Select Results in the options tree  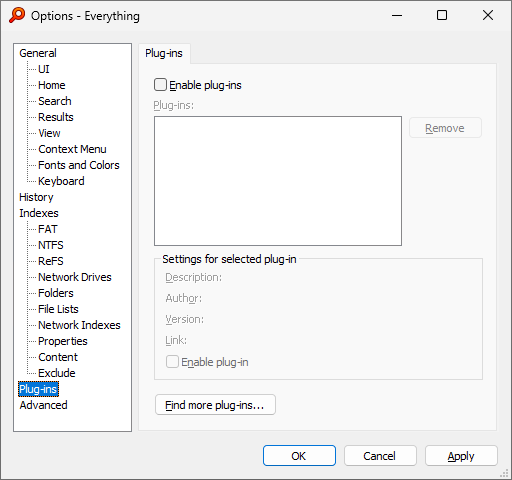tap(56, 117)
